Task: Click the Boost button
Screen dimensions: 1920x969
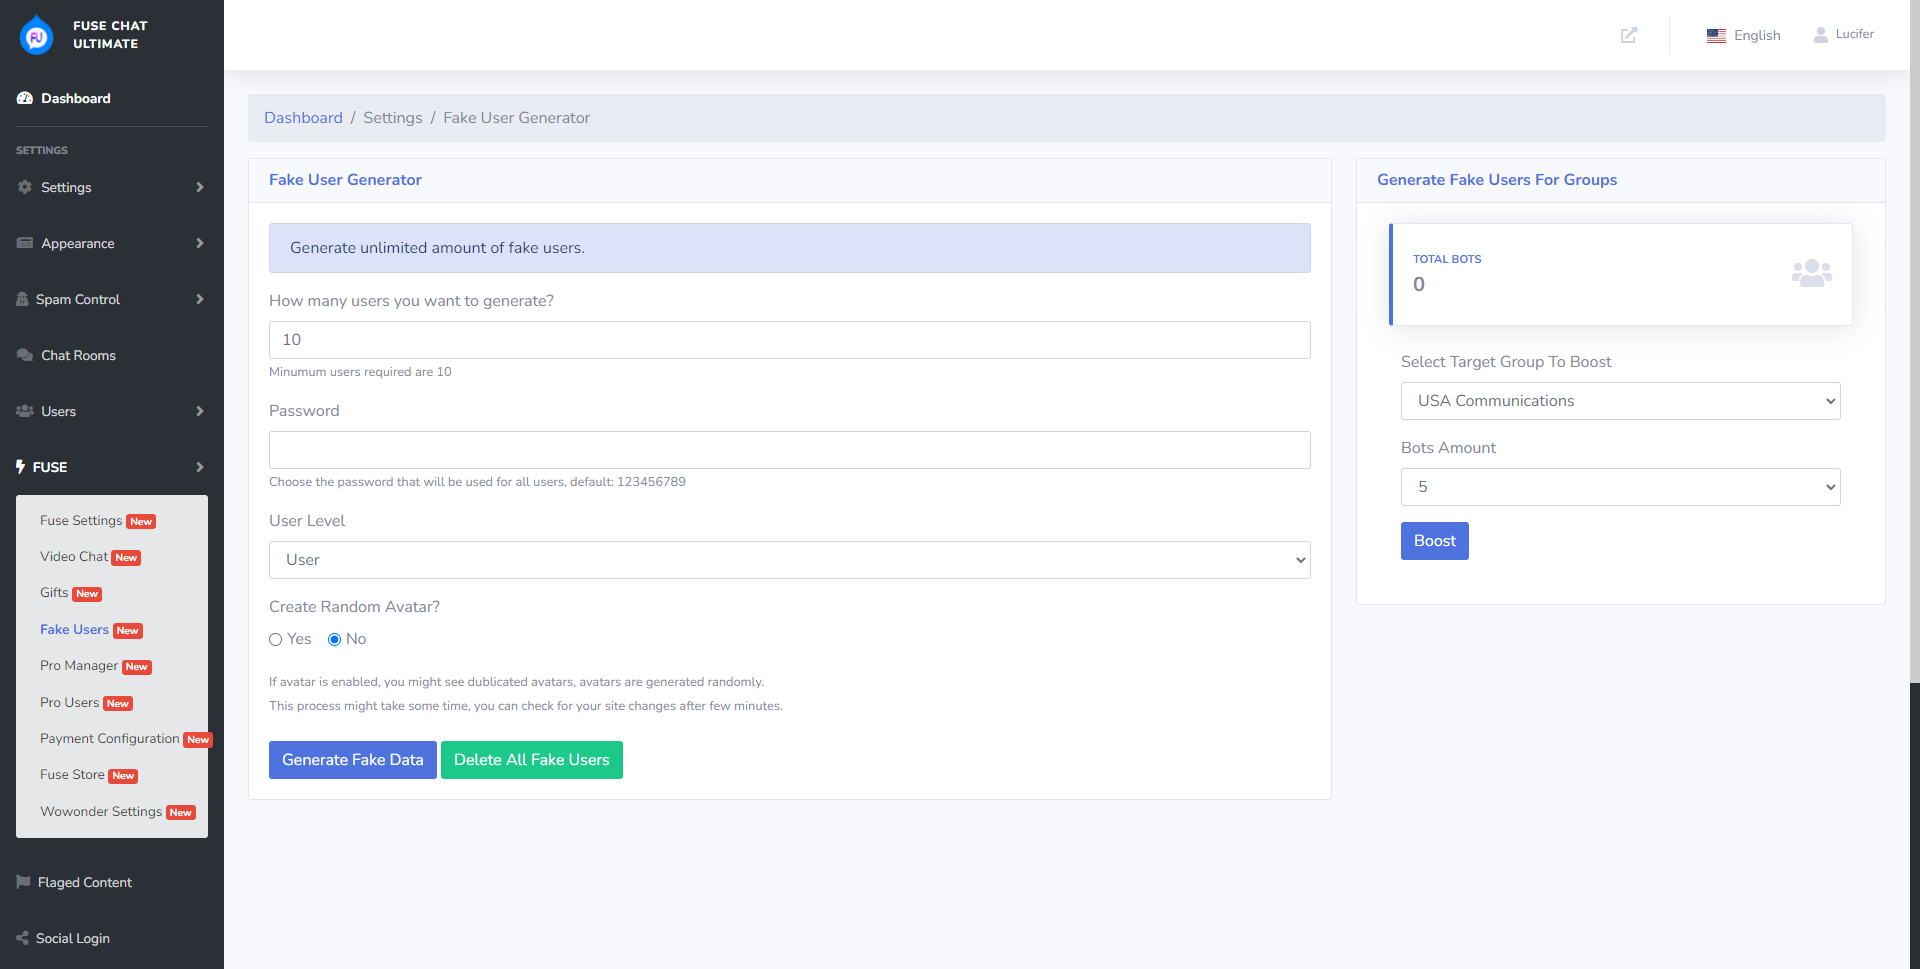Action: pyautogui.click(x=1435, y=541)
